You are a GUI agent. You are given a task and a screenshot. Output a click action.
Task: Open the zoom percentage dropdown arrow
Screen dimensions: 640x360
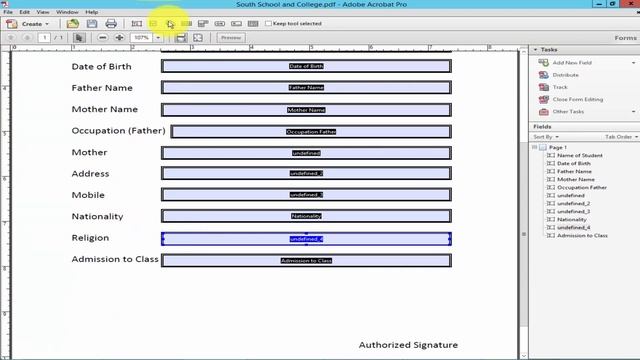point(158,38)
